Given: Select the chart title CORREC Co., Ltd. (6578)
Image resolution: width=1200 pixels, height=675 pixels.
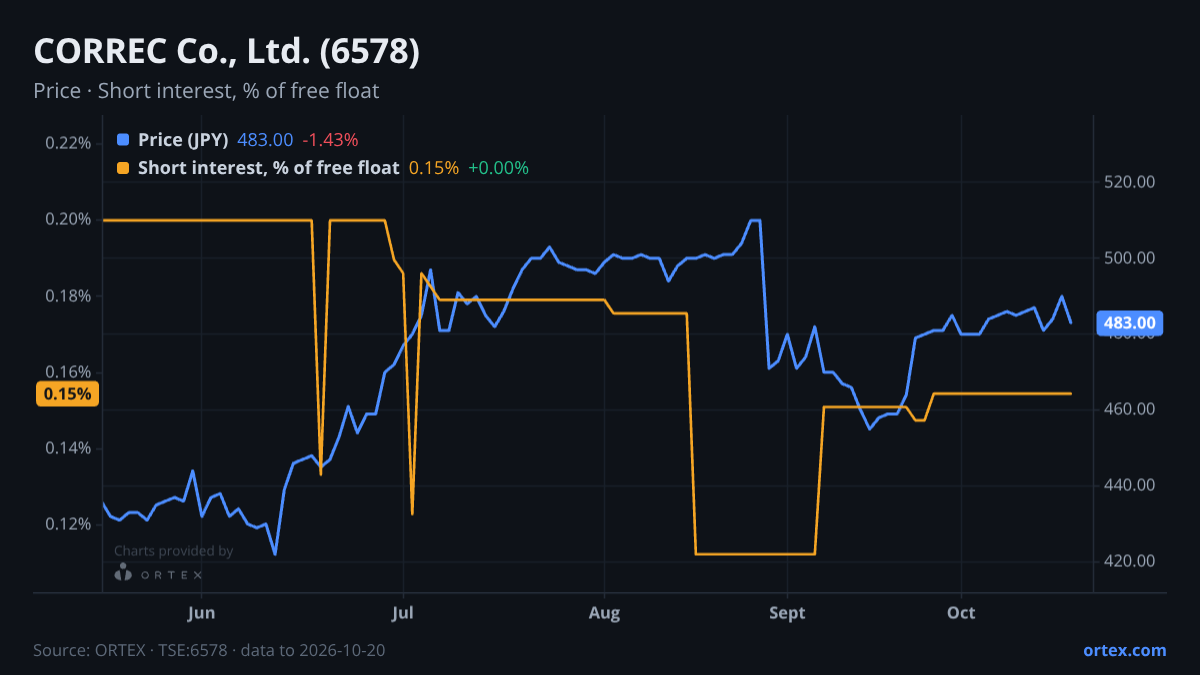Looking at the screenshot, I should [x=226, y=52].
